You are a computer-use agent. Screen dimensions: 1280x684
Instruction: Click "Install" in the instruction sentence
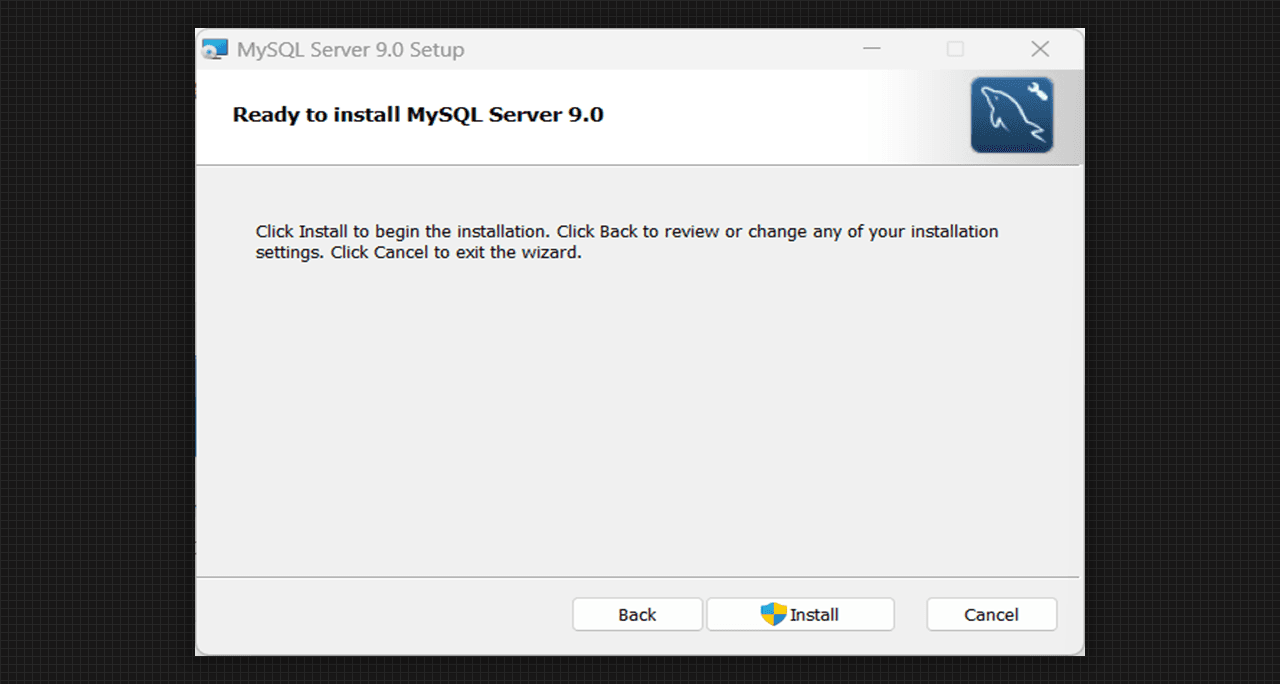pyautogui.click(x=323, y=232)
